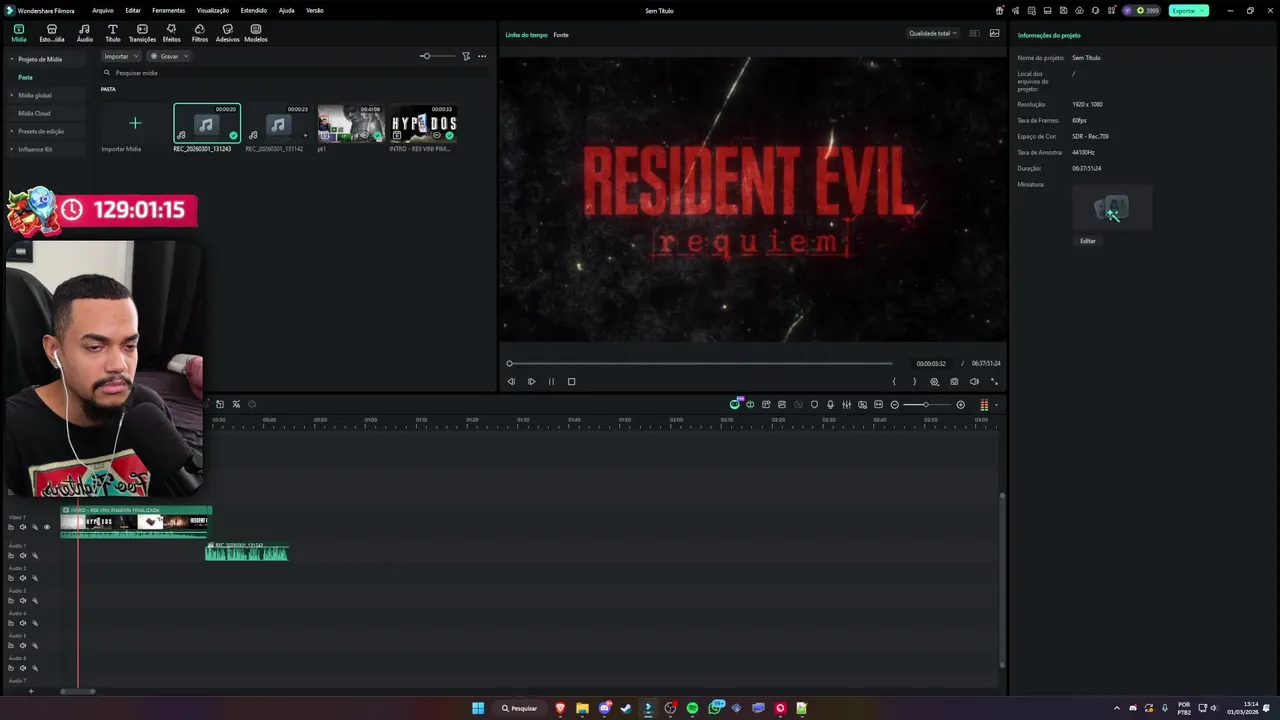Expand Mídia global section

12,95
